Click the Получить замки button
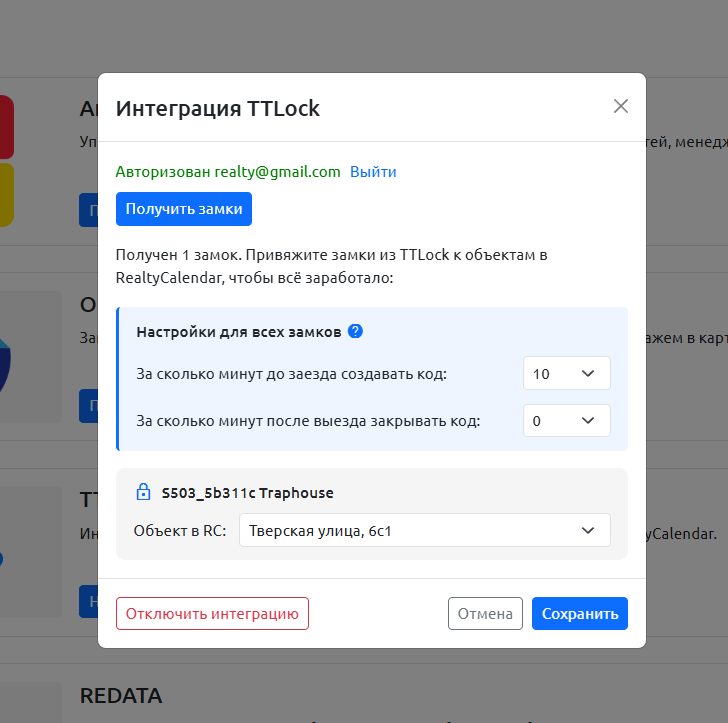The image size is (728, 723). [x=184, y=209]
